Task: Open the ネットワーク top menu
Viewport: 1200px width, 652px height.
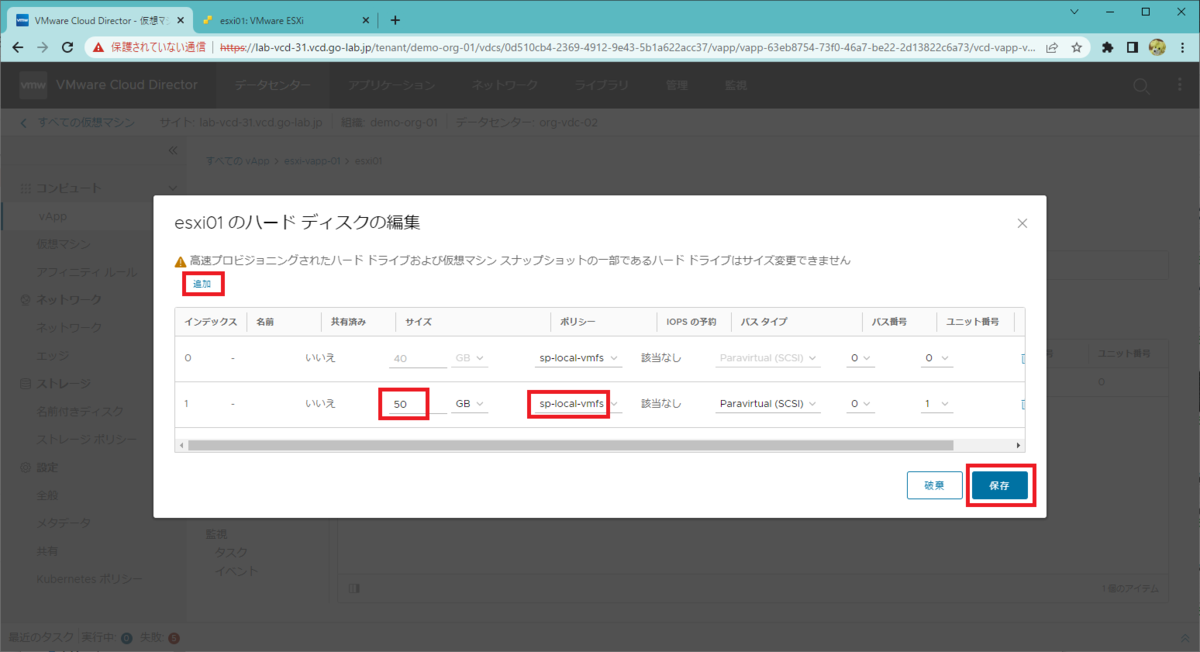Action: 505,86
